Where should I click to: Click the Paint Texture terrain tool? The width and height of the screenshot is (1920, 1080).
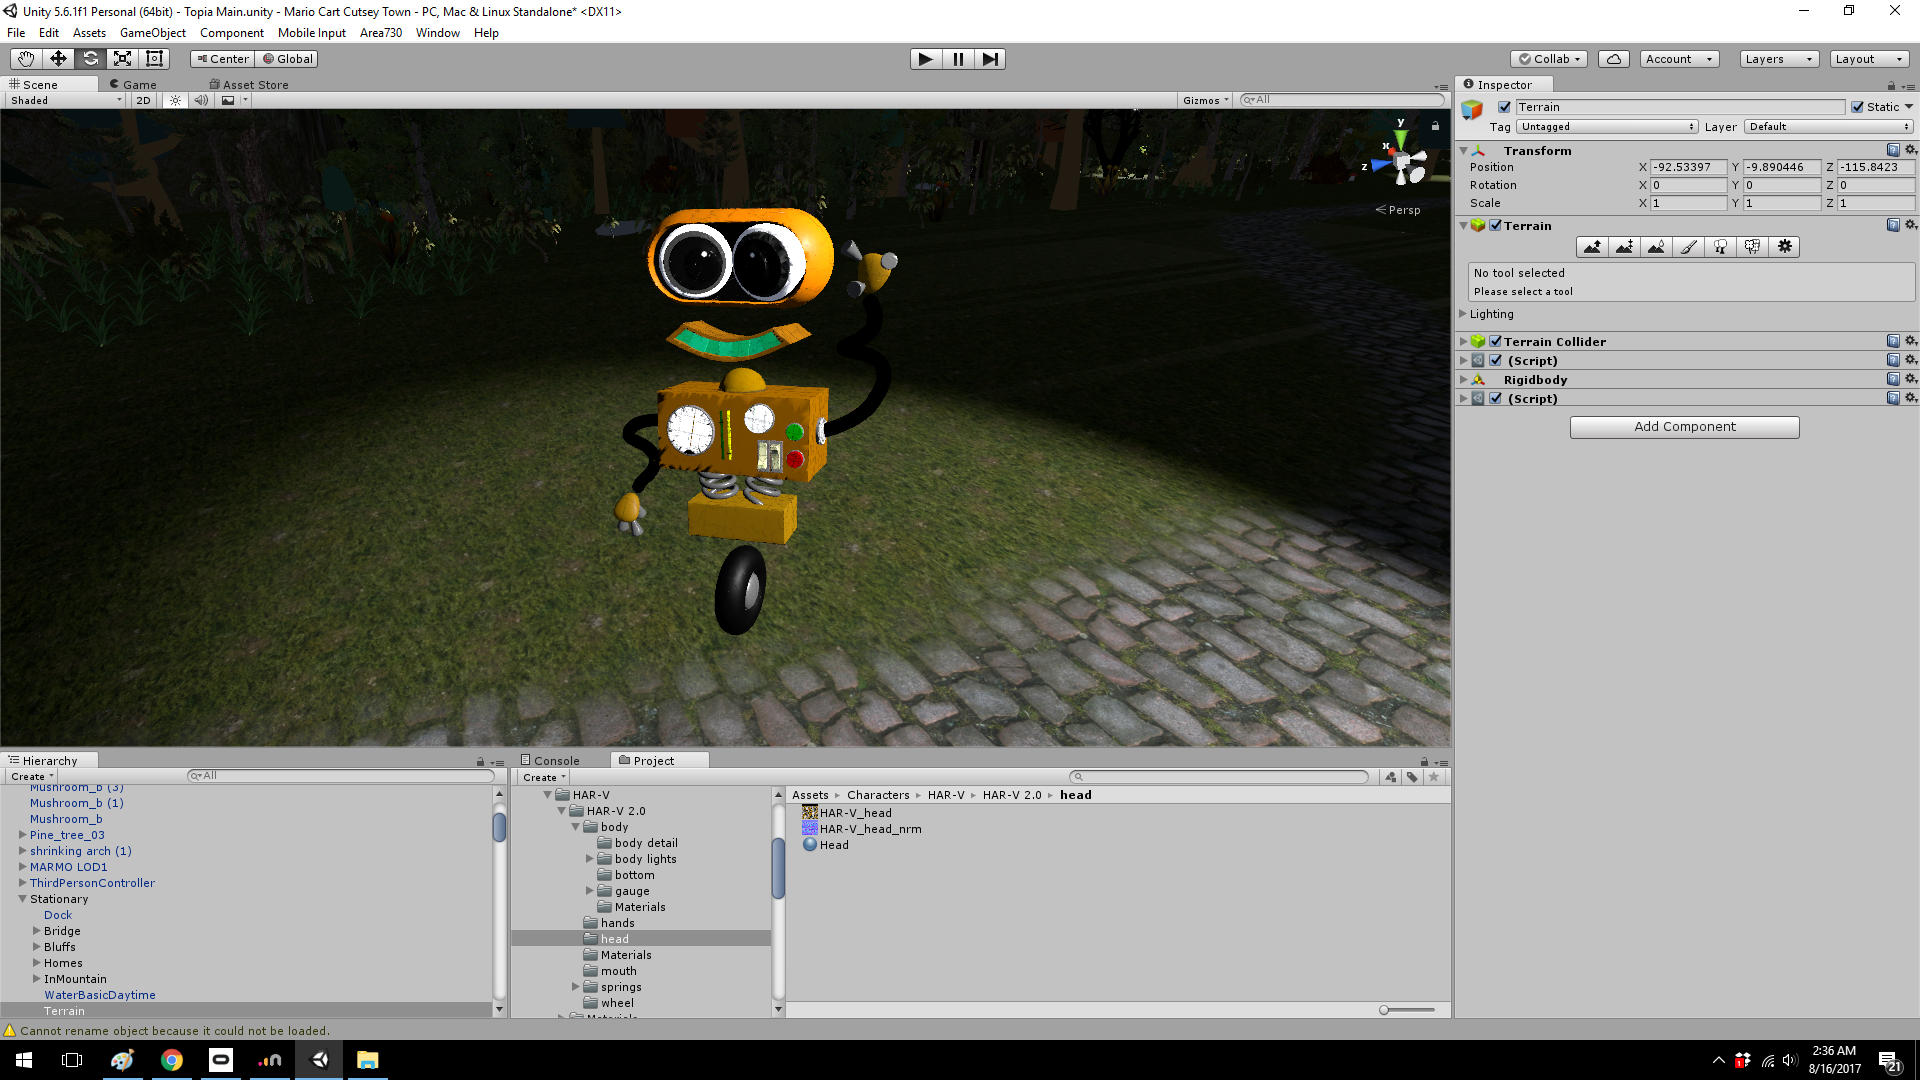[x=1688, y=247]
